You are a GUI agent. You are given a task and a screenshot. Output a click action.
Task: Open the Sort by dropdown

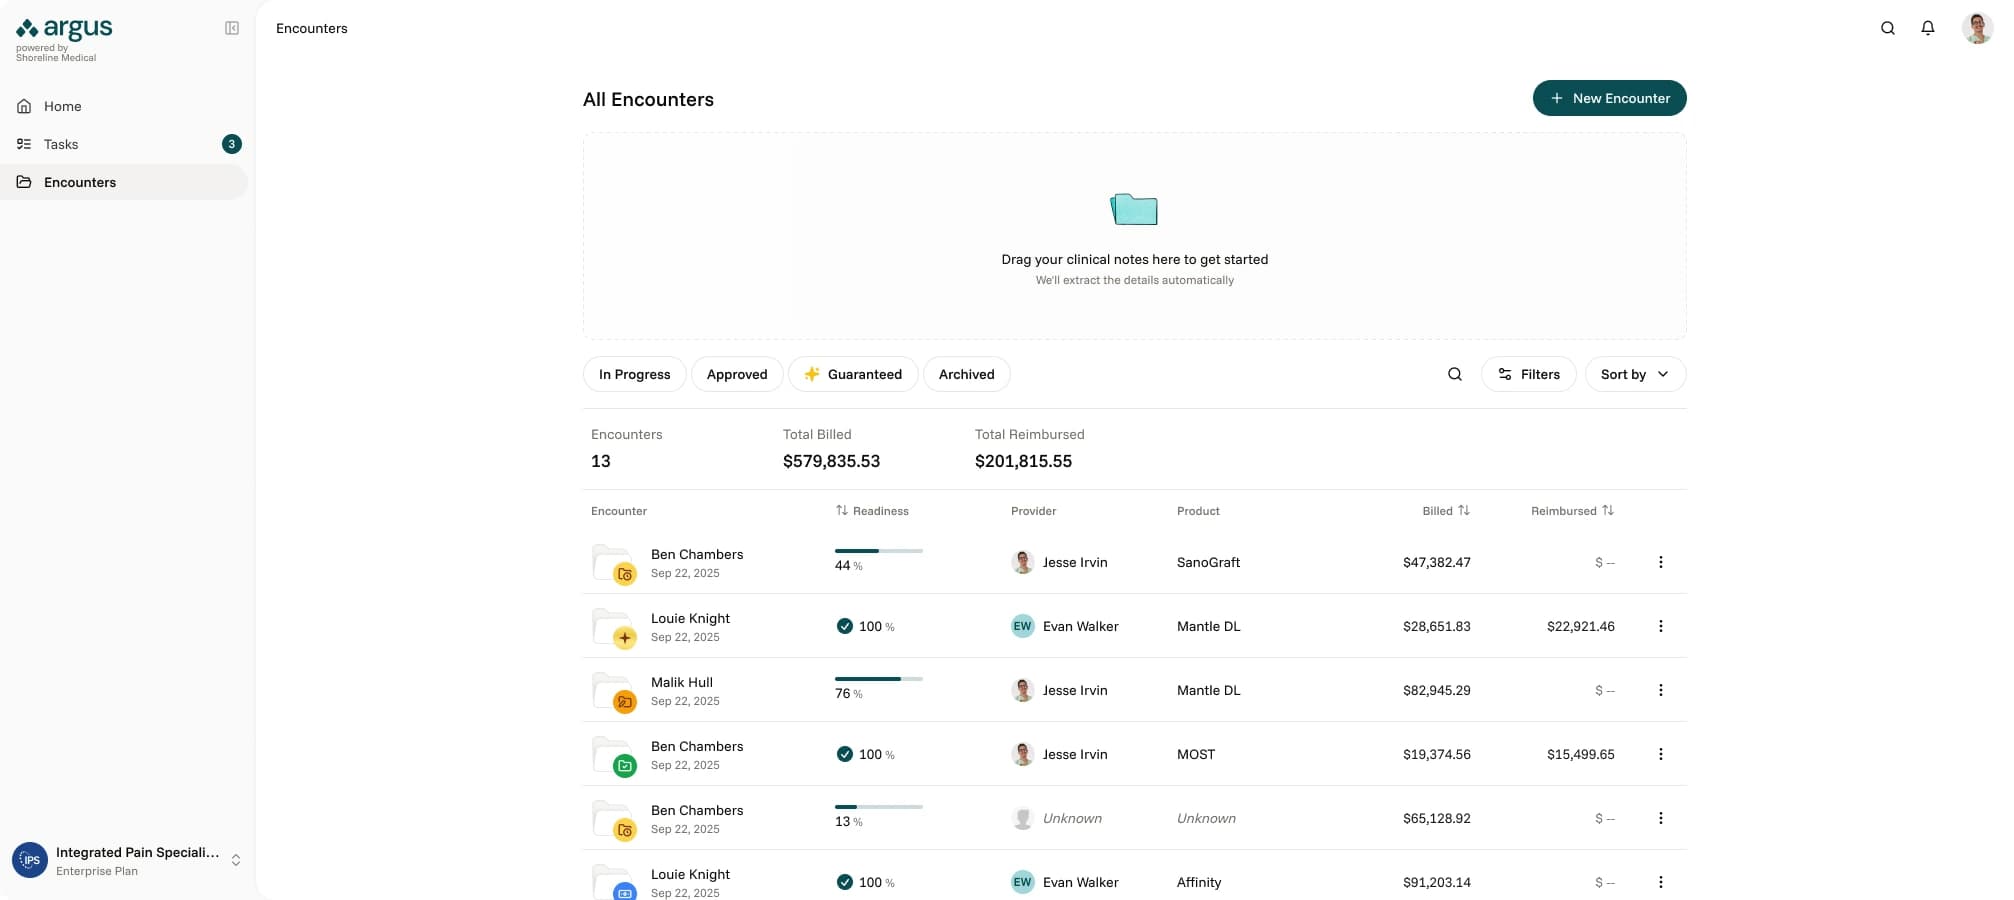click(1634, 374)
